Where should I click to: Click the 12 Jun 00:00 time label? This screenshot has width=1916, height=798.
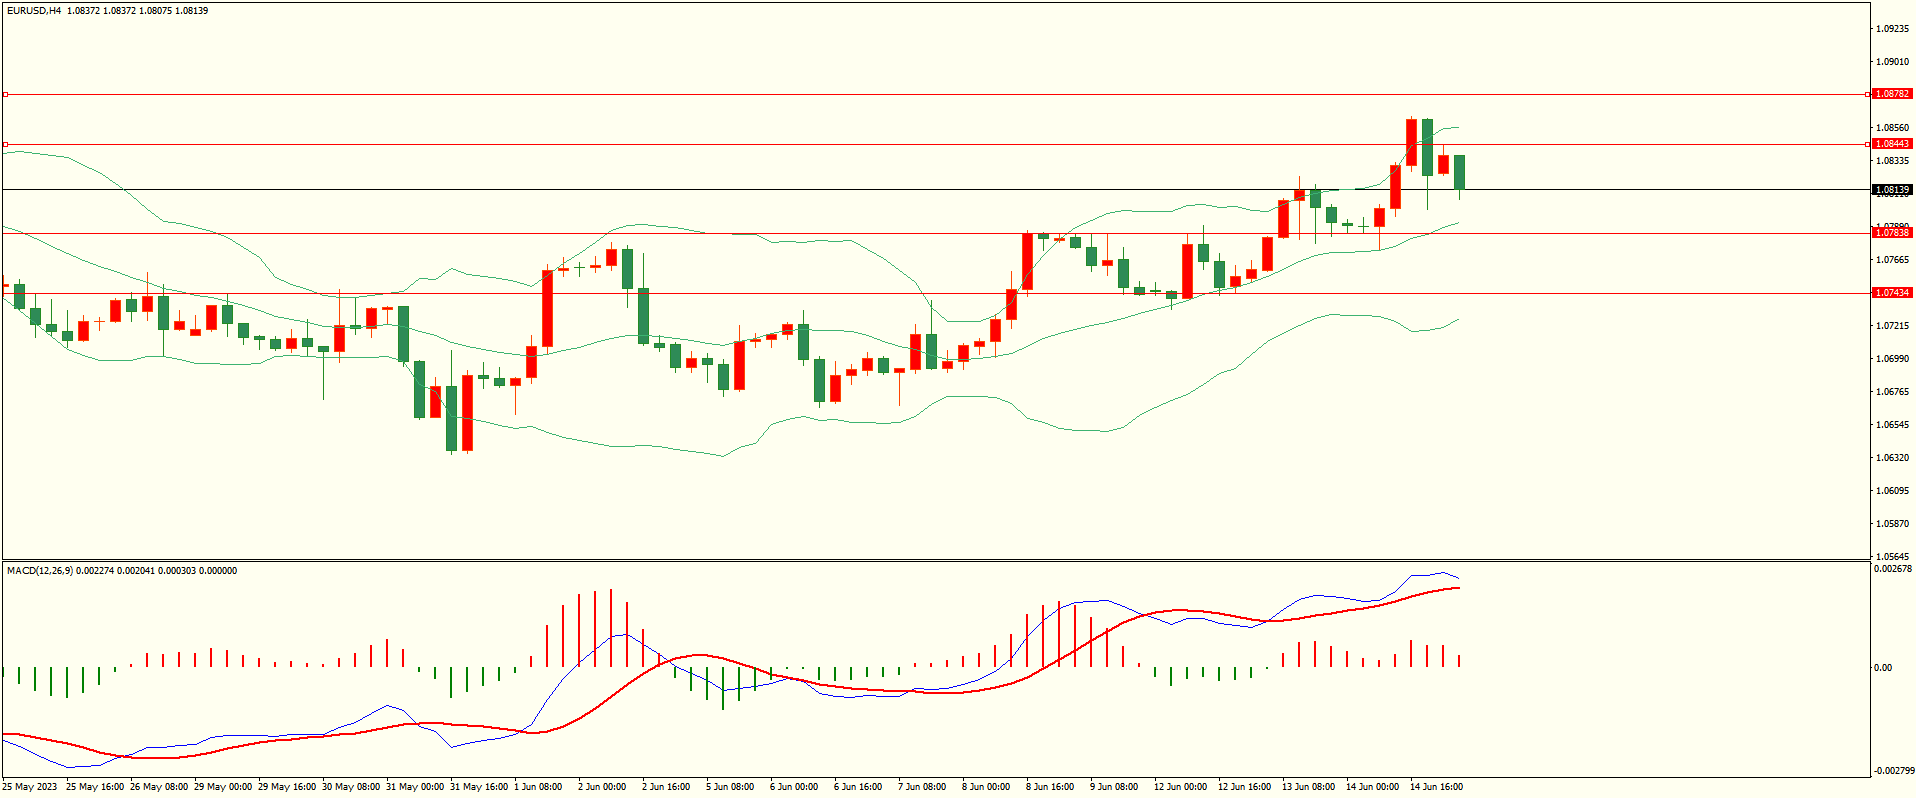[x=1180, y=787]
